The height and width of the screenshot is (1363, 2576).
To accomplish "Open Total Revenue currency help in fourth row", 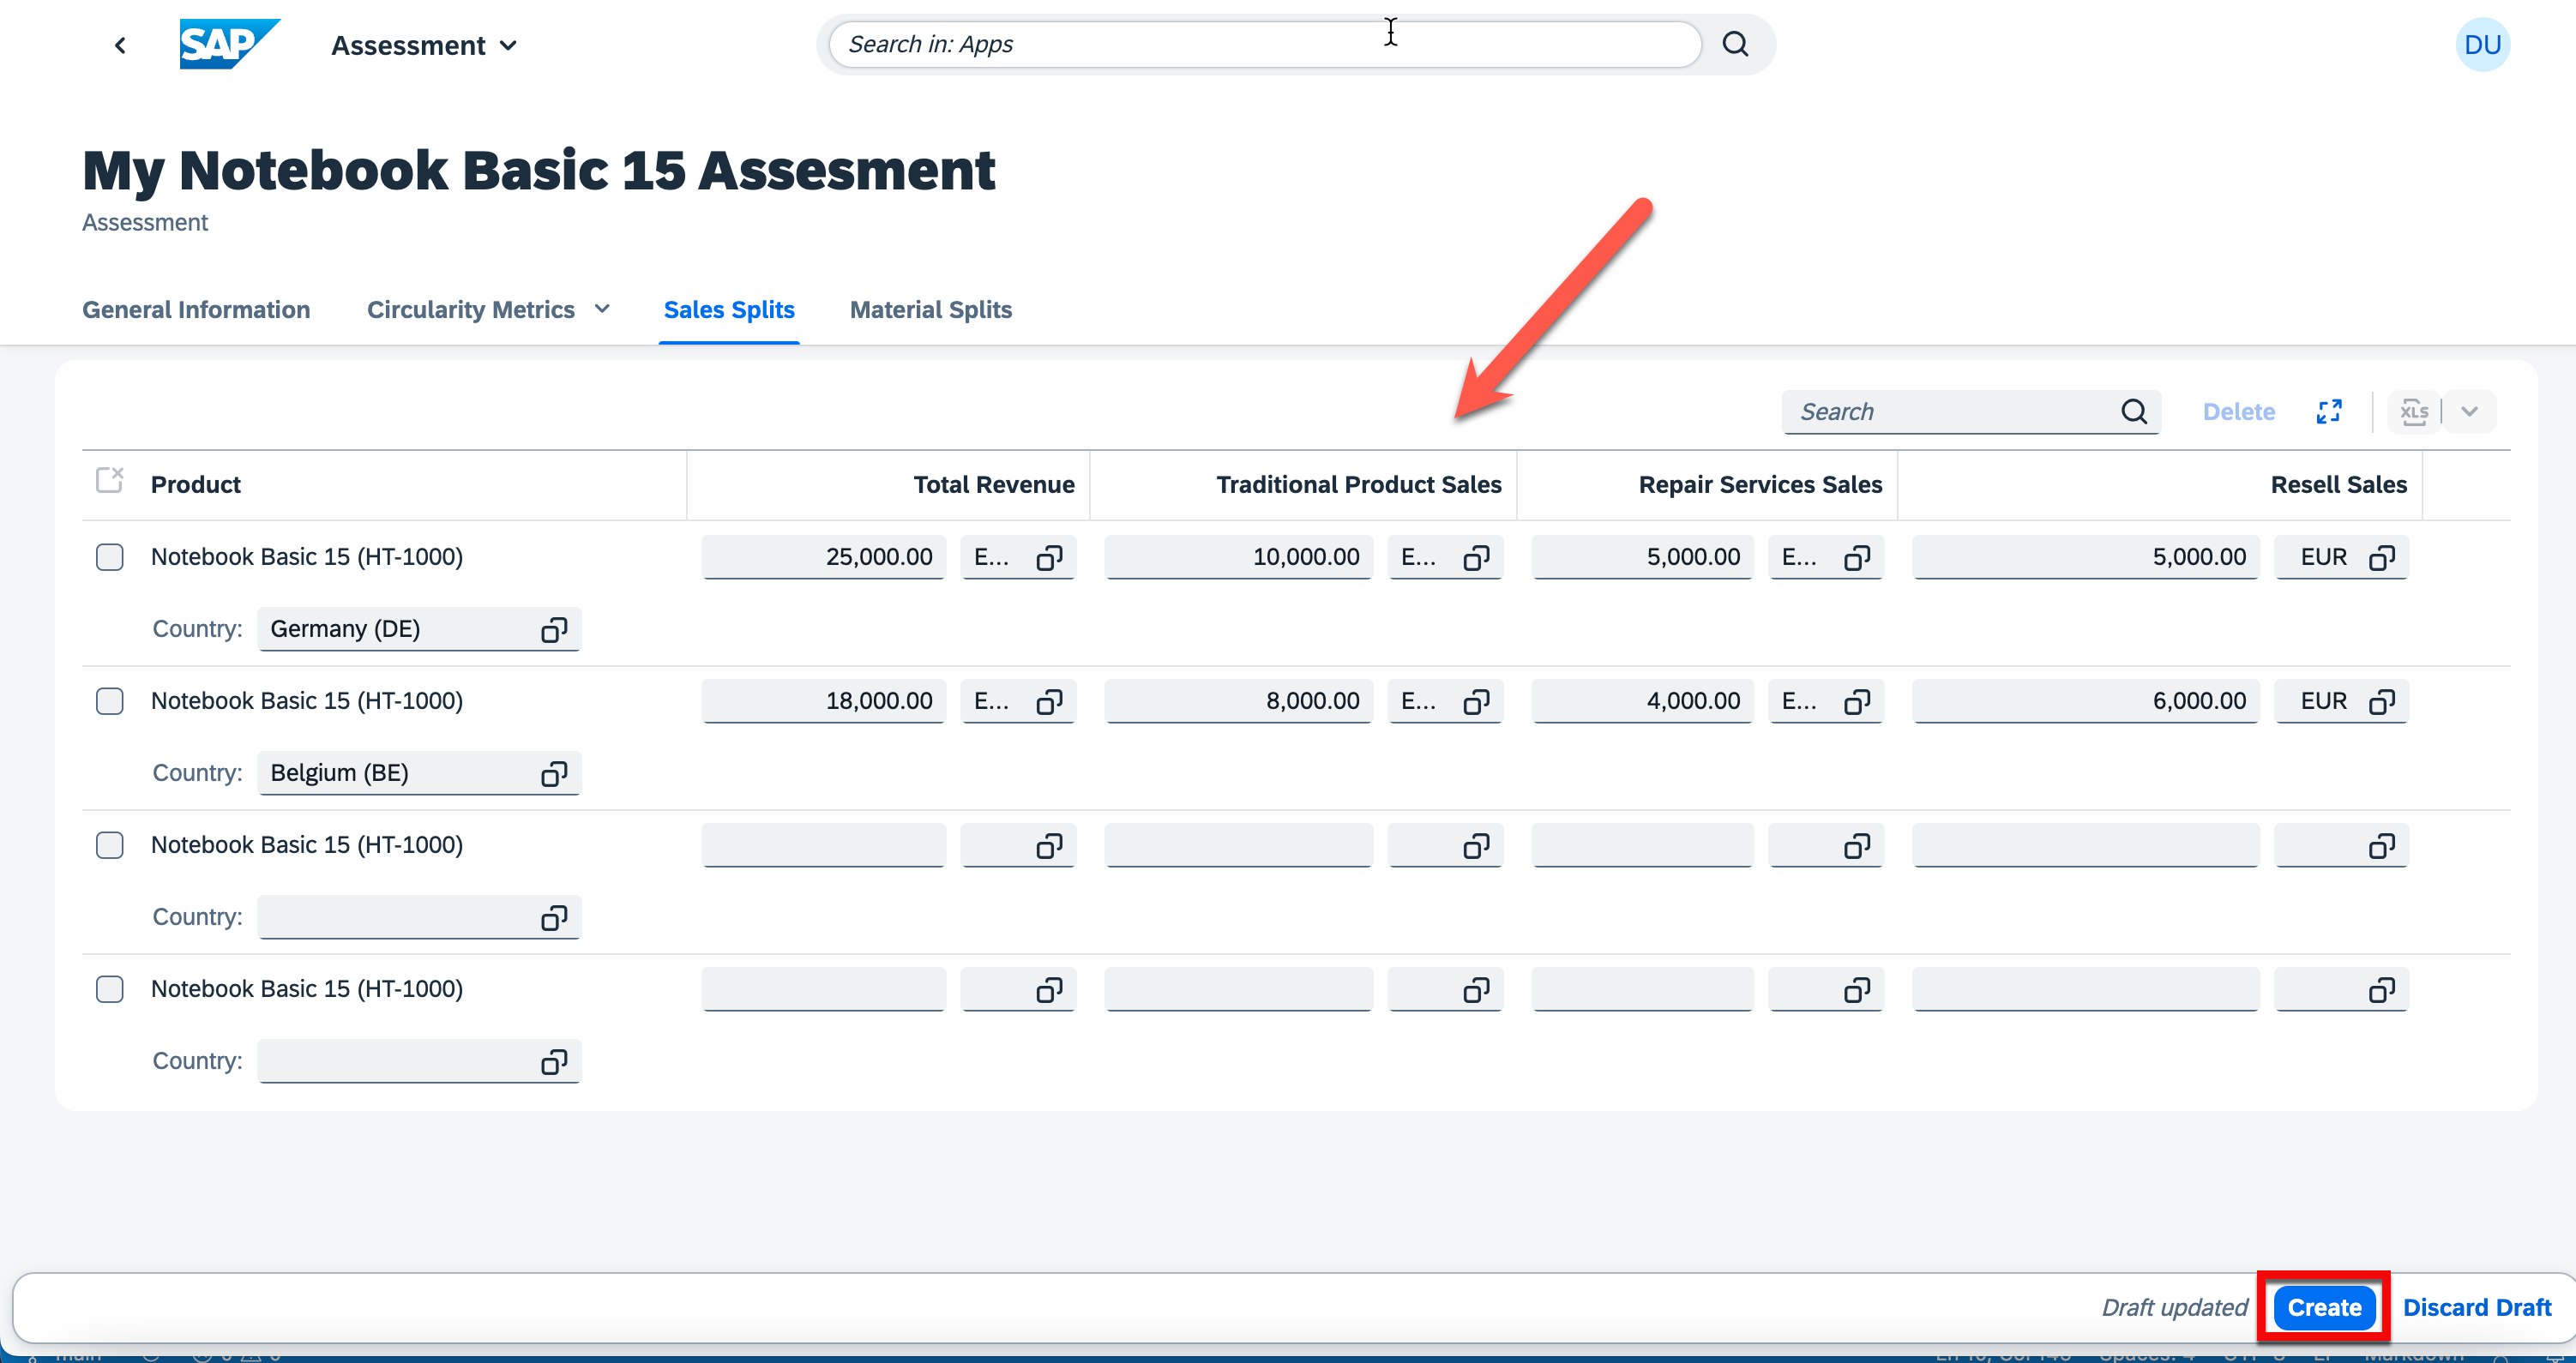I will click(1049, 990).
